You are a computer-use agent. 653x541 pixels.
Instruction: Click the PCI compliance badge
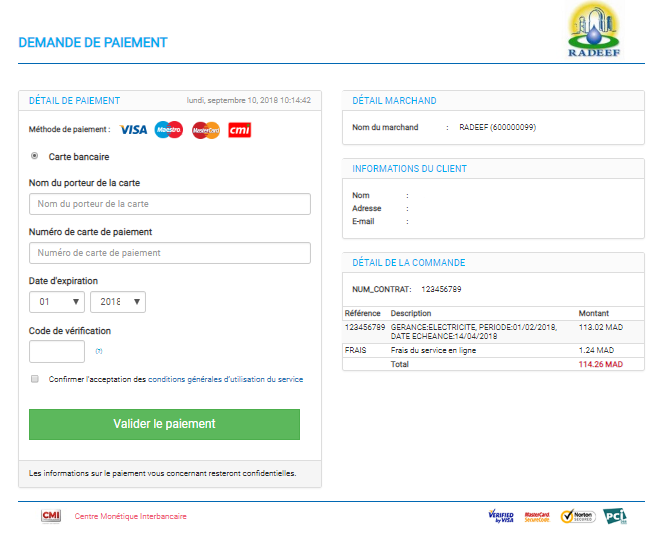(615, 516)
